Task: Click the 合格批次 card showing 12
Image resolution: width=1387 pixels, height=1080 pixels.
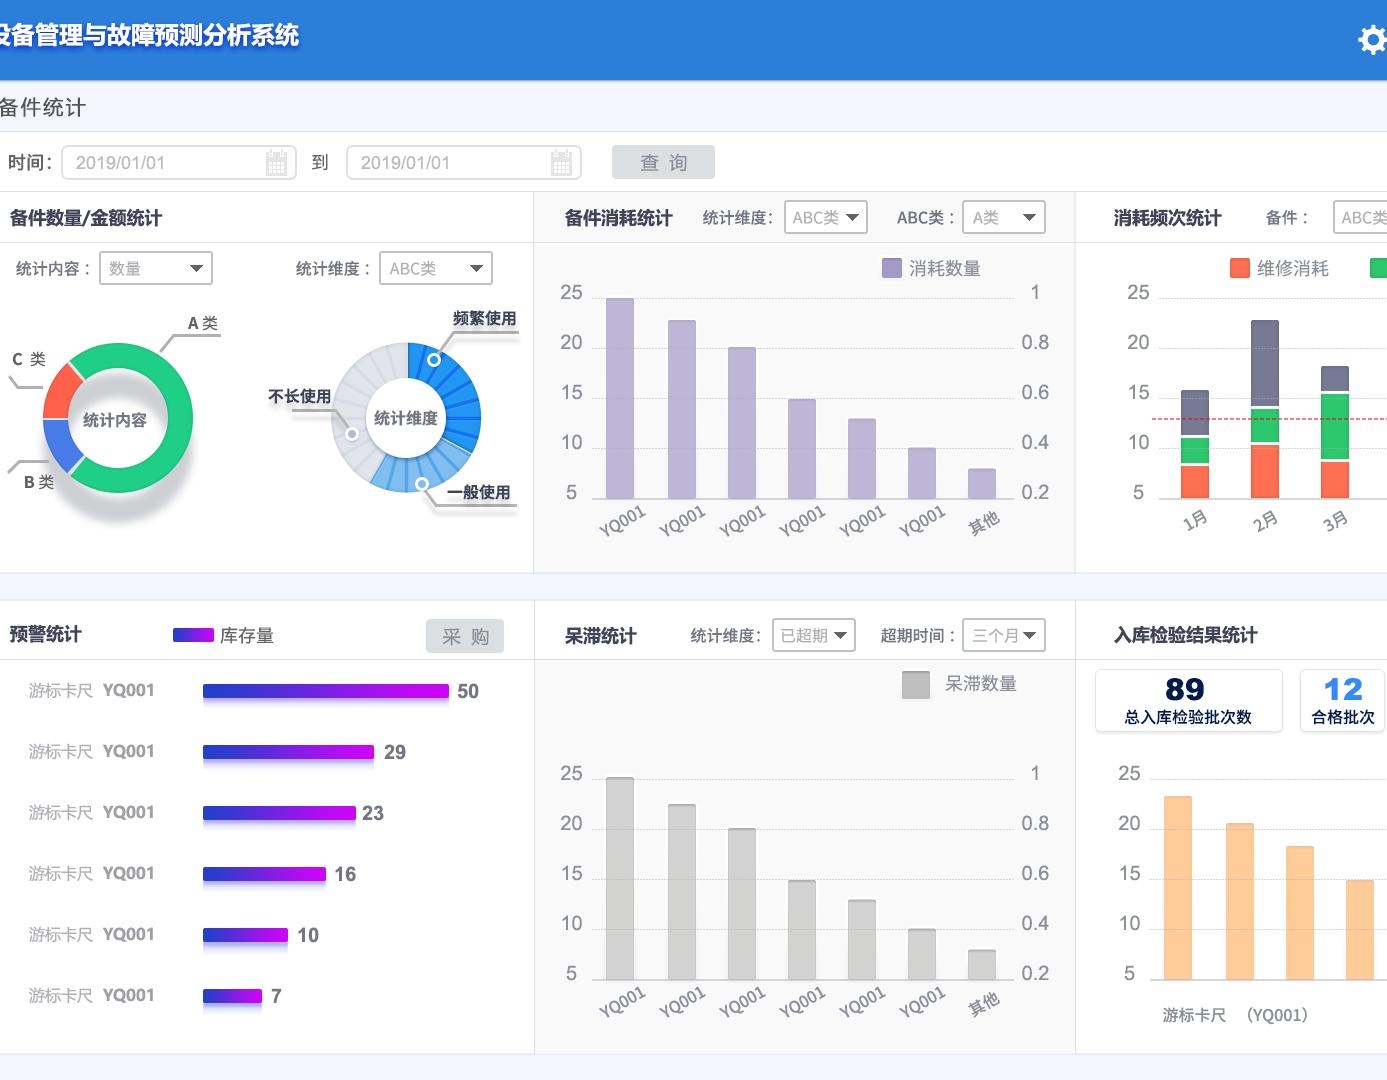Action: 1342,700
